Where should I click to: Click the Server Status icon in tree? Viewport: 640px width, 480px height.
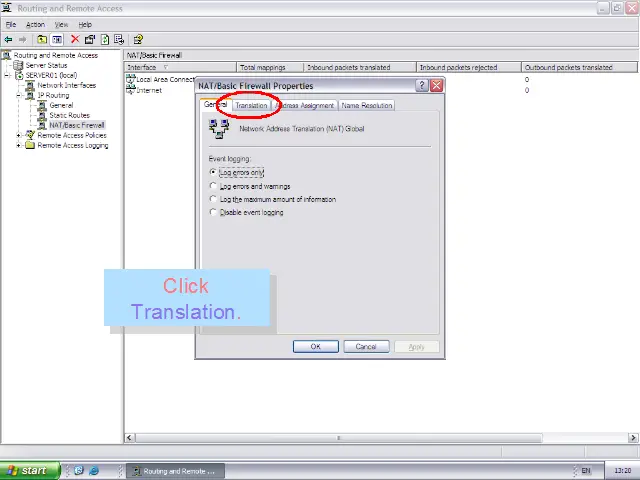(18, 65)
